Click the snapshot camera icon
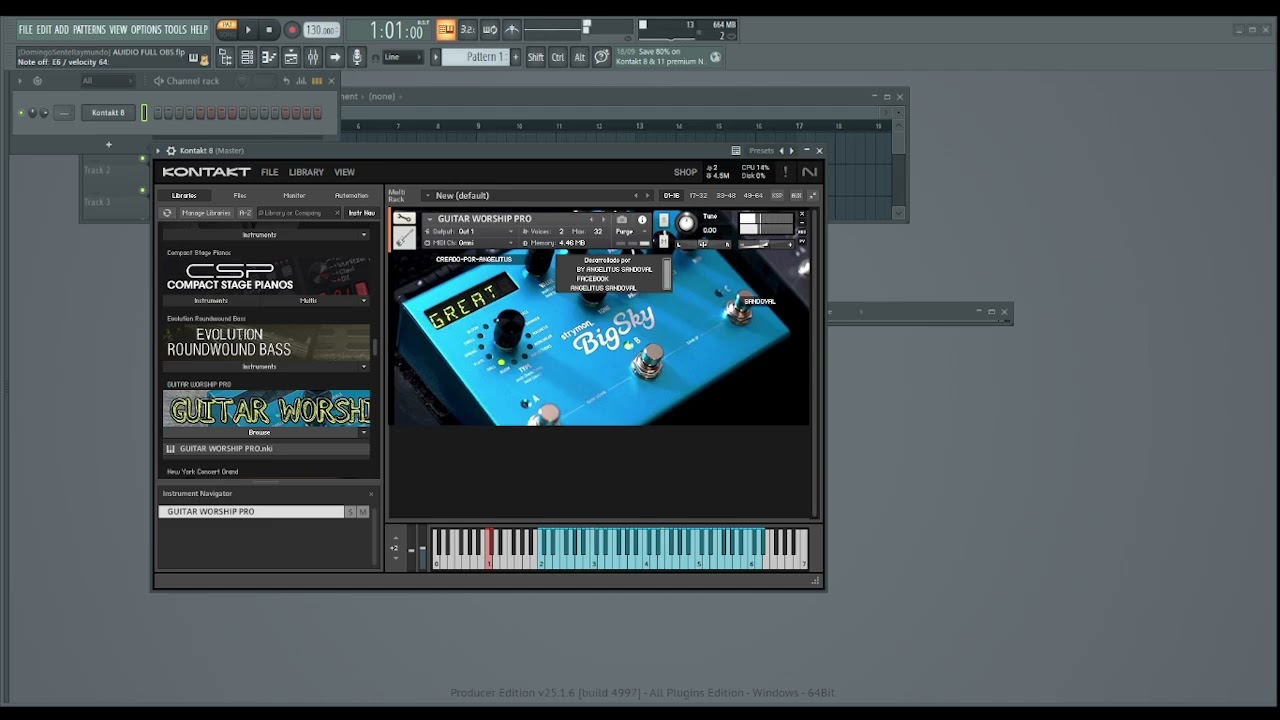1280x720 pixels. pos(622,219)
